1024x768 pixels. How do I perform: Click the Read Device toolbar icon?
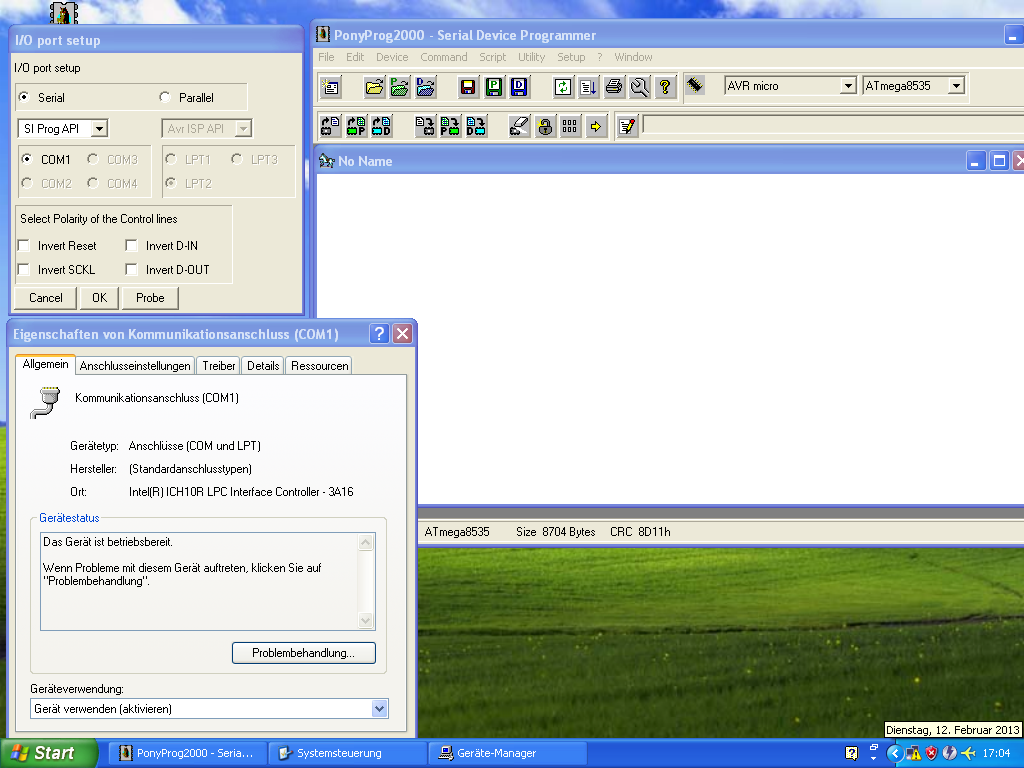(331, 126)
